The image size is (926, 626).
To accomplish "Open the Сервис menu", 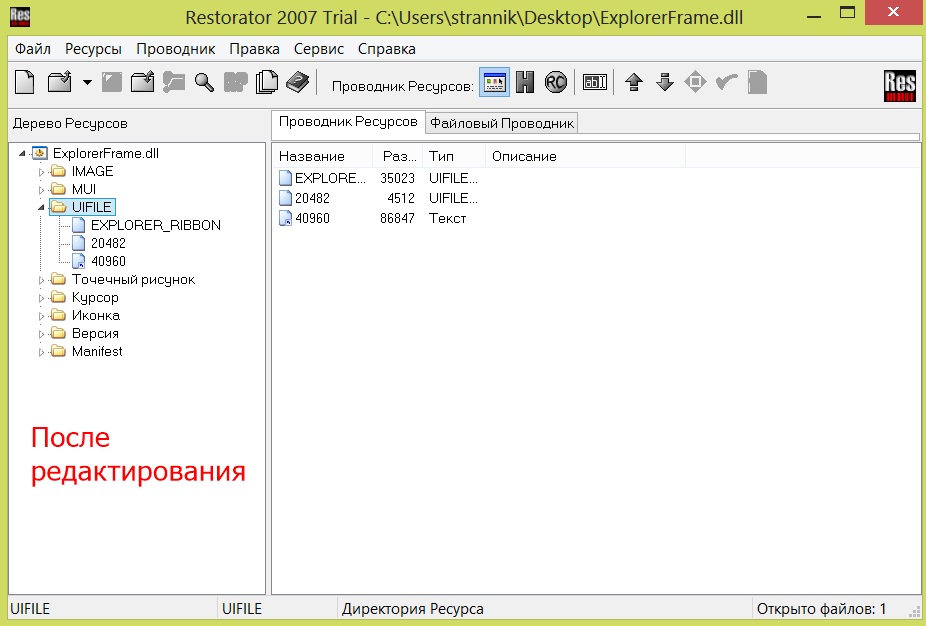I will tap(318, 48).
